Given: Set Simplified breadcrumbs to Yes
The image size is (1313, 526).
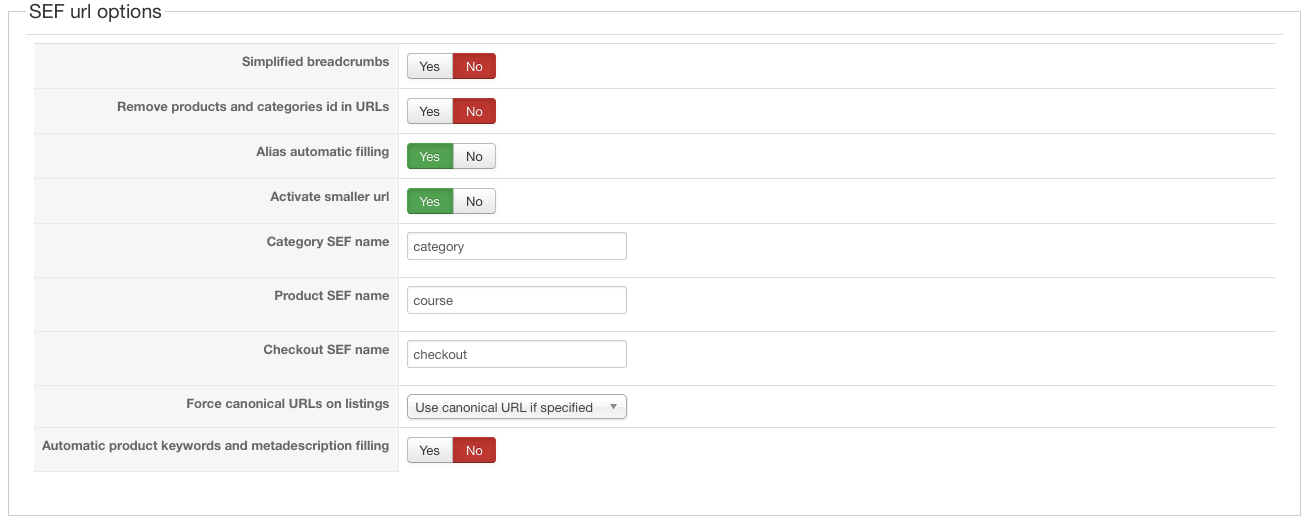Looking at the screenshot, I should coord(430,67).
